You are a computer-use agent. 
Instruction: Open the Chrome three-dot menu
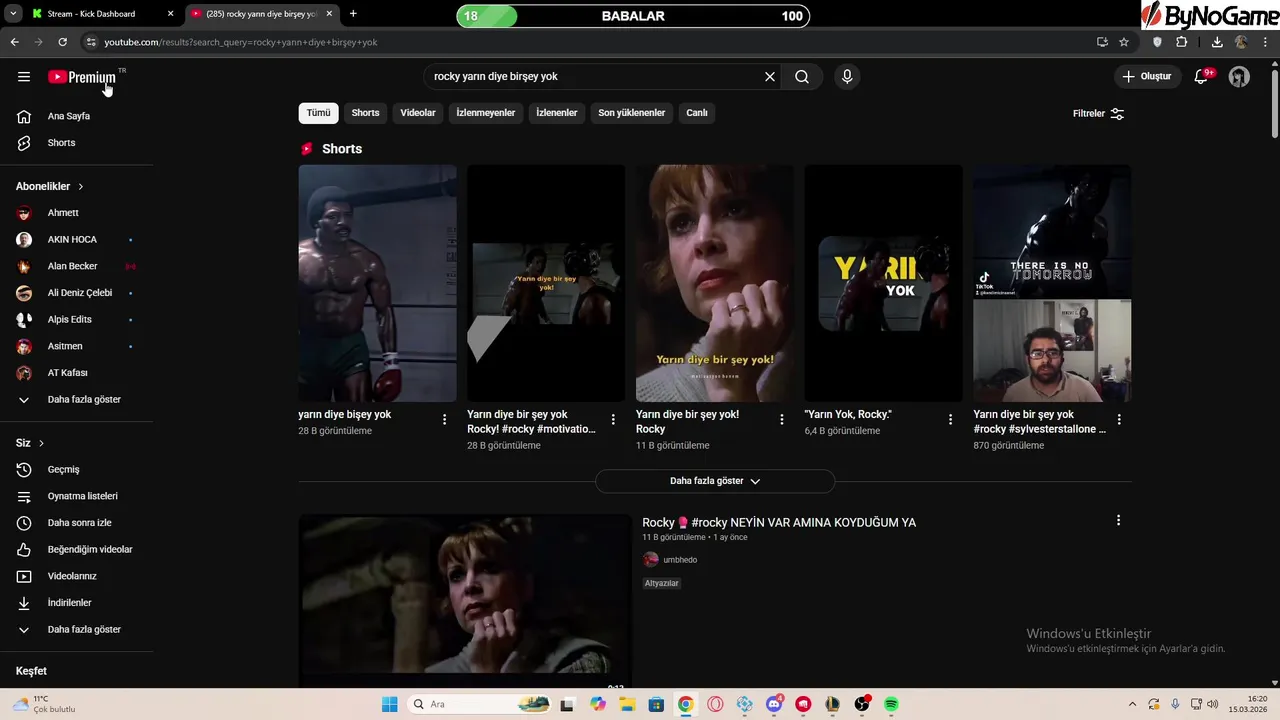(x=1266, y=42)
